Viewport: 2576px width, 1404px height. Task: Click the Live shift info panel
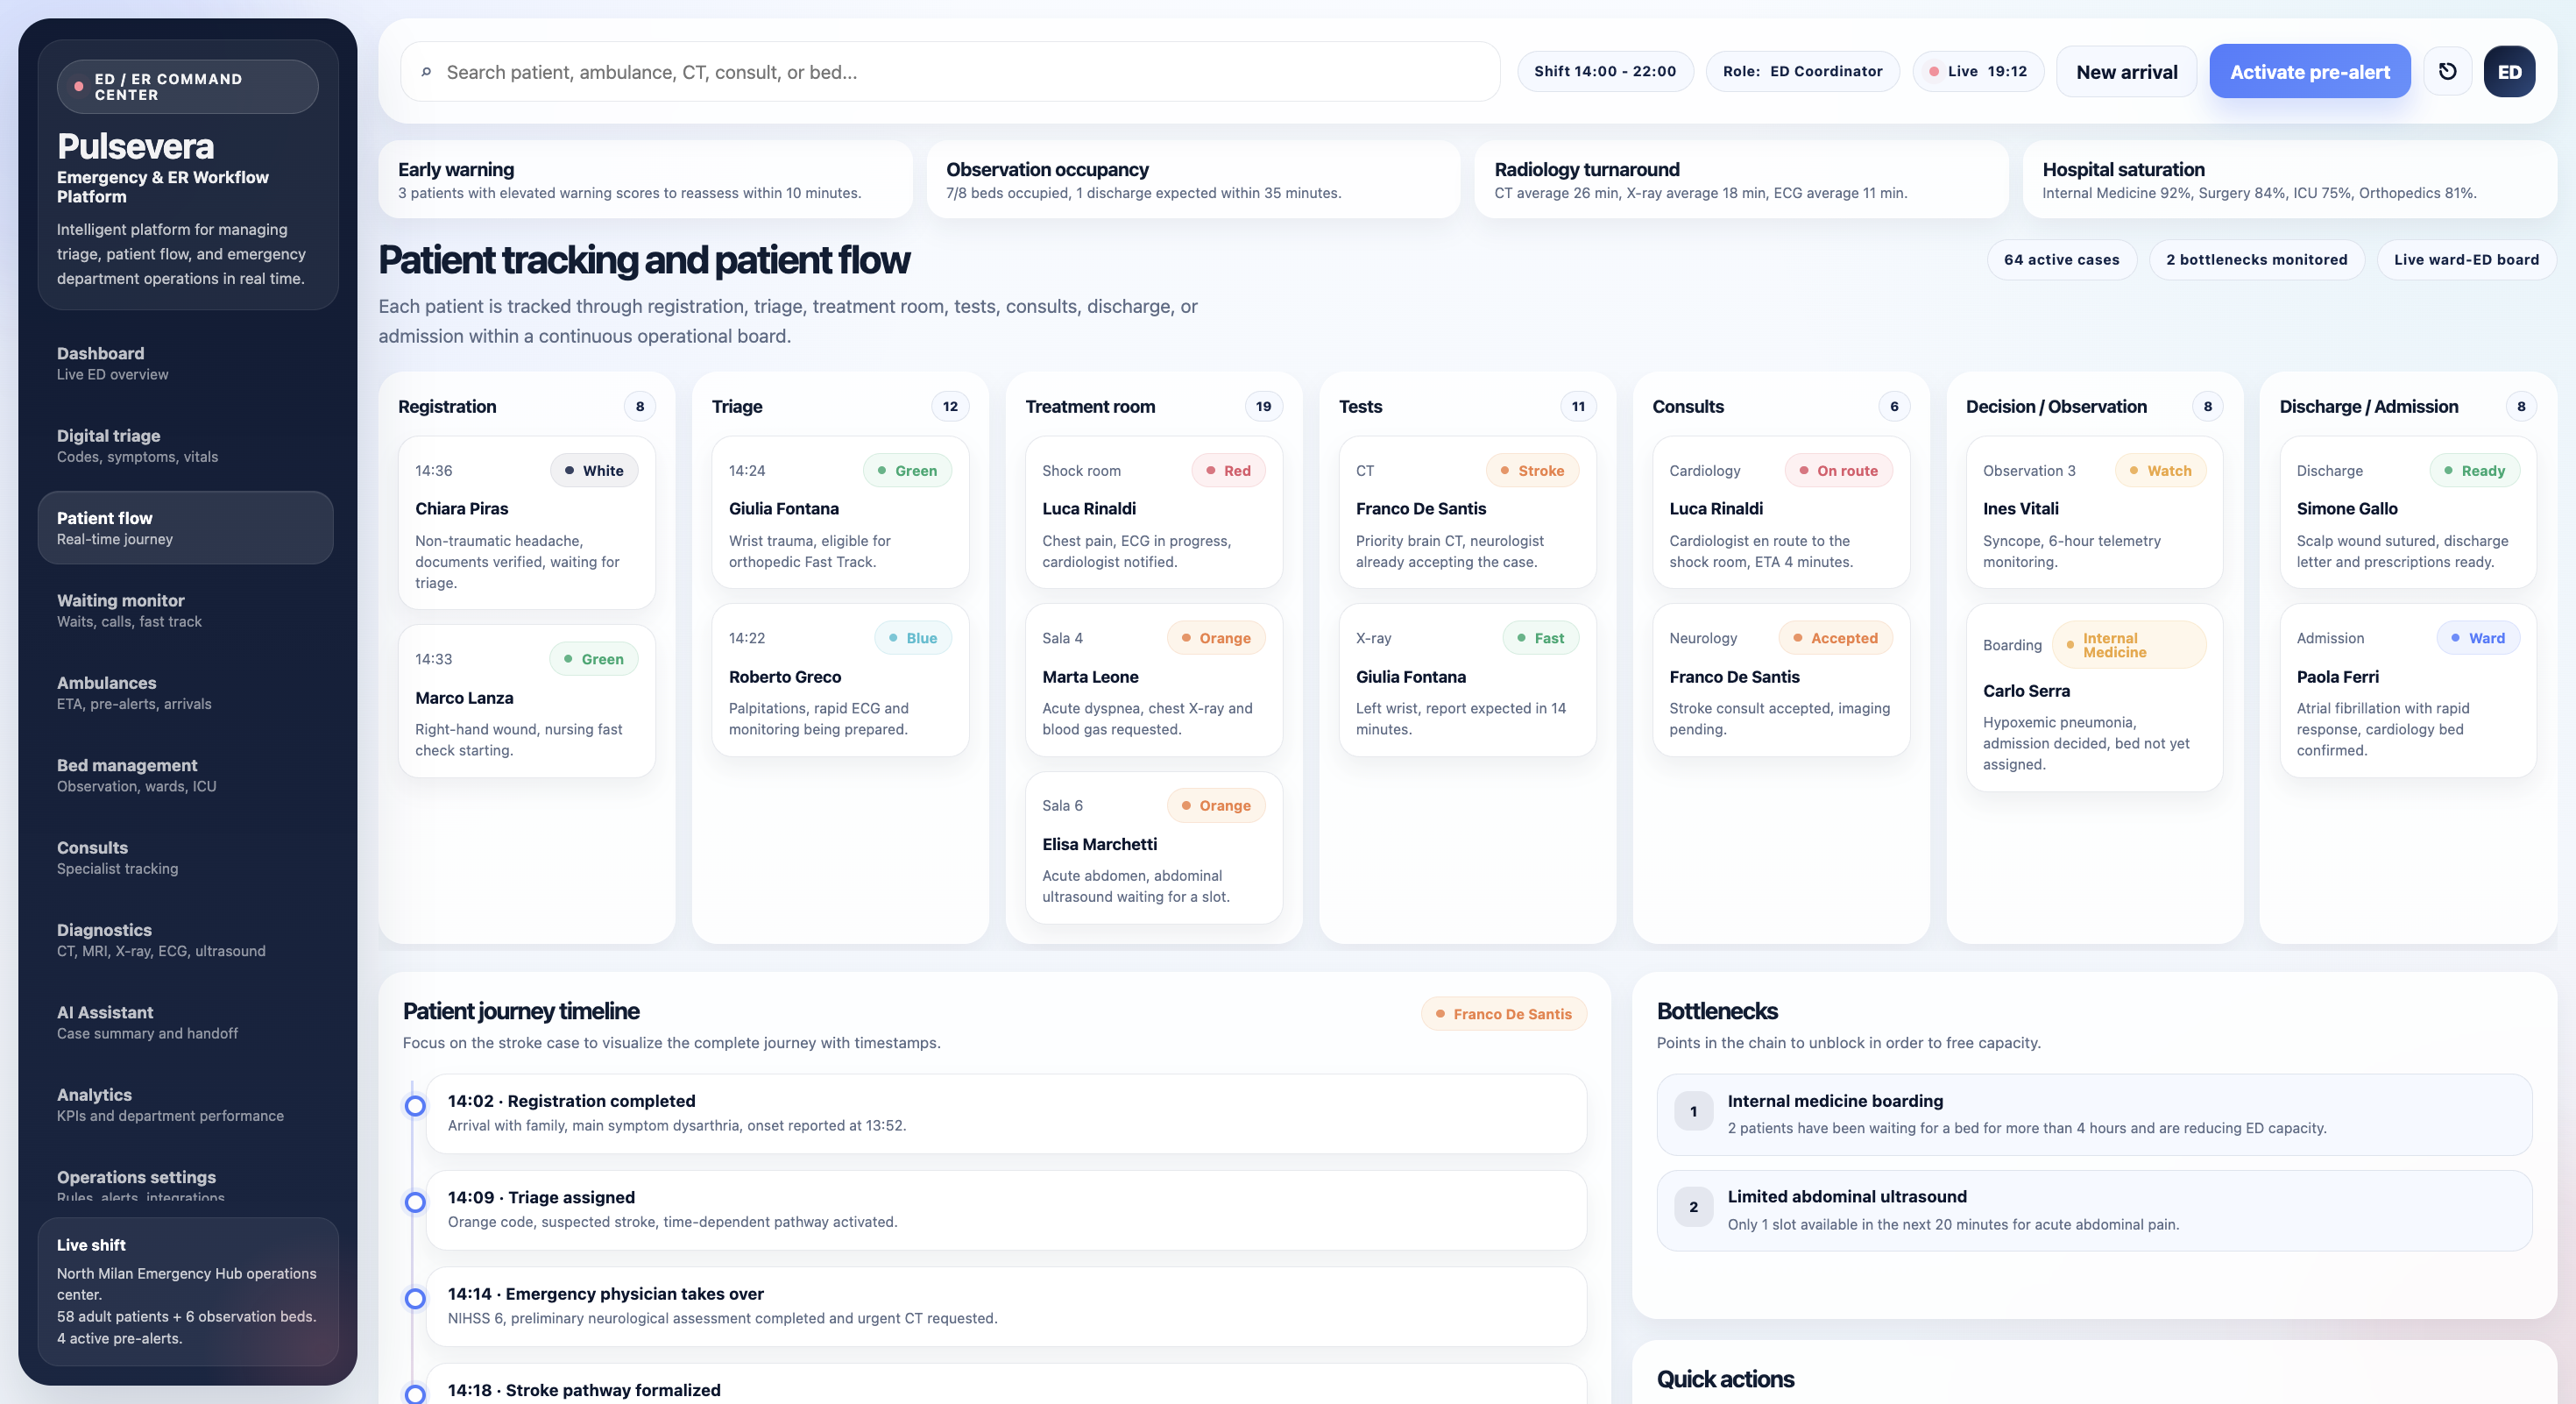(187, 1292)
